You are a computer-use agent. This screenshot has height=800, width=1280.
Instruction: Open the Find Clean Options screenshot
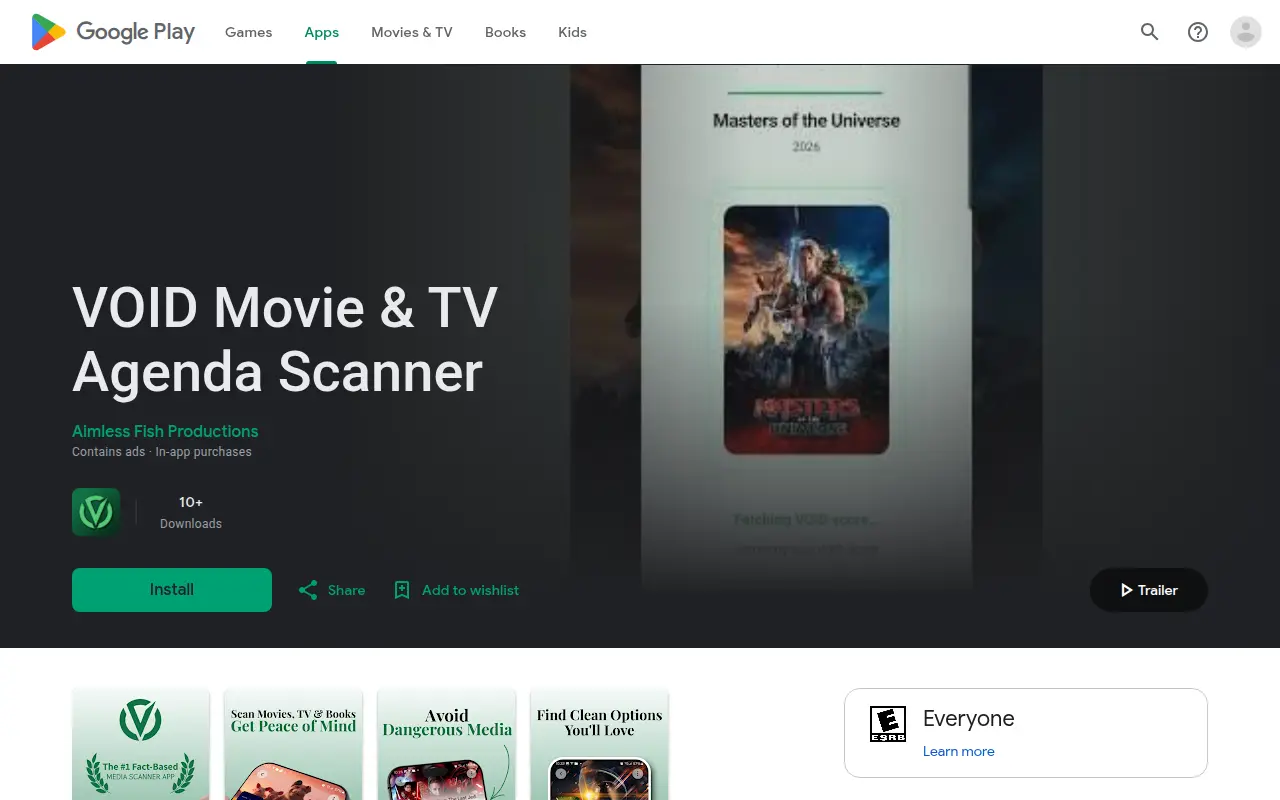pyautogui.click(x=599, y=744)
